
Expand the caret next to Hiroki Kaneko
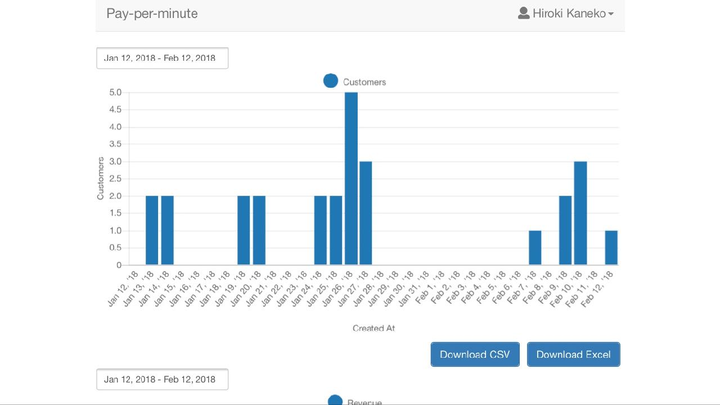point(611,14)
